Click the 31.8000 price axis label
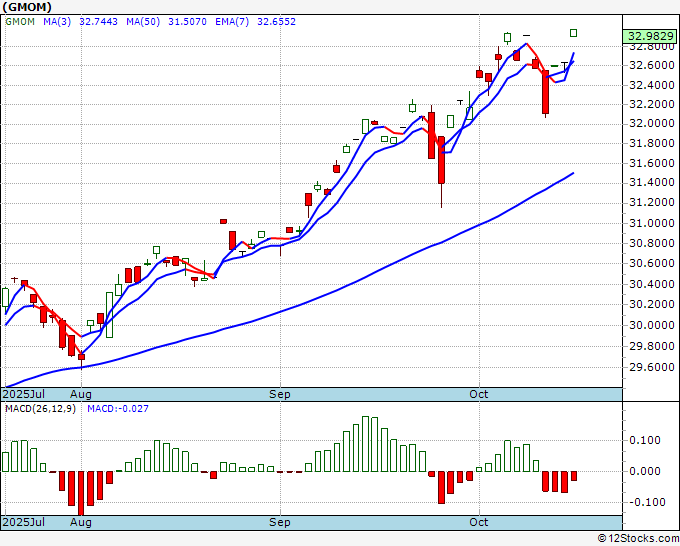 click(x=652, y=143)
